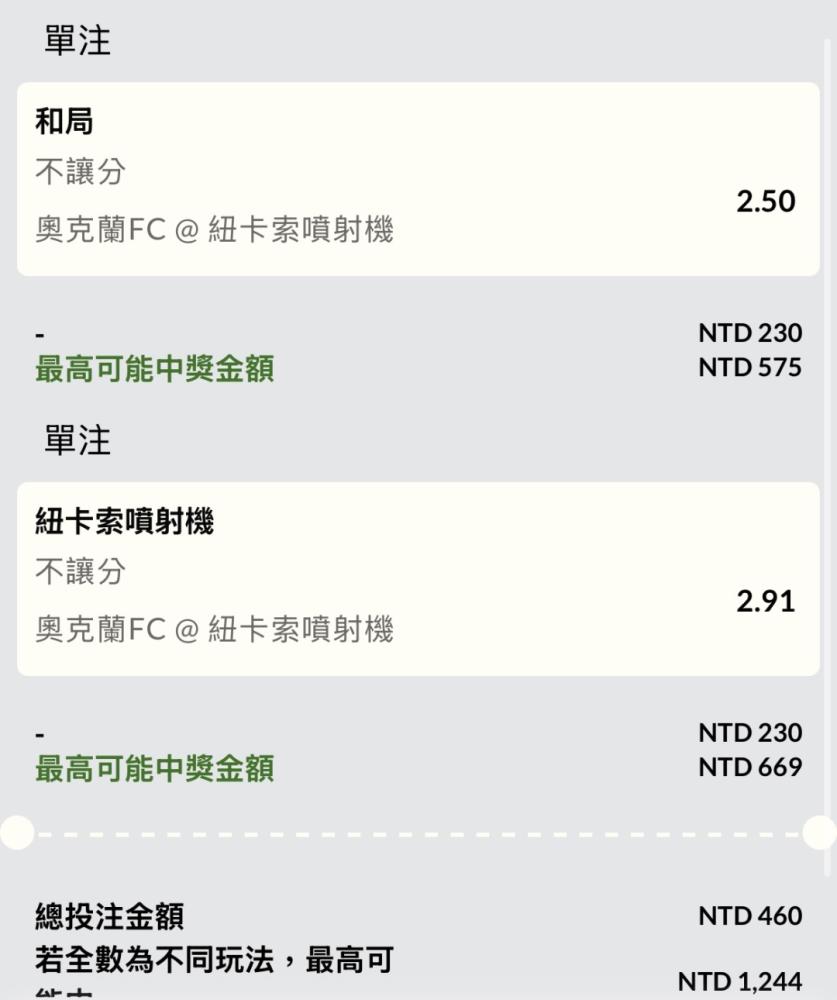Select the 和局 draw bet card
The height and width of the screenshot is (1000, 837).
pyautogui.click(x=418, y=179)
